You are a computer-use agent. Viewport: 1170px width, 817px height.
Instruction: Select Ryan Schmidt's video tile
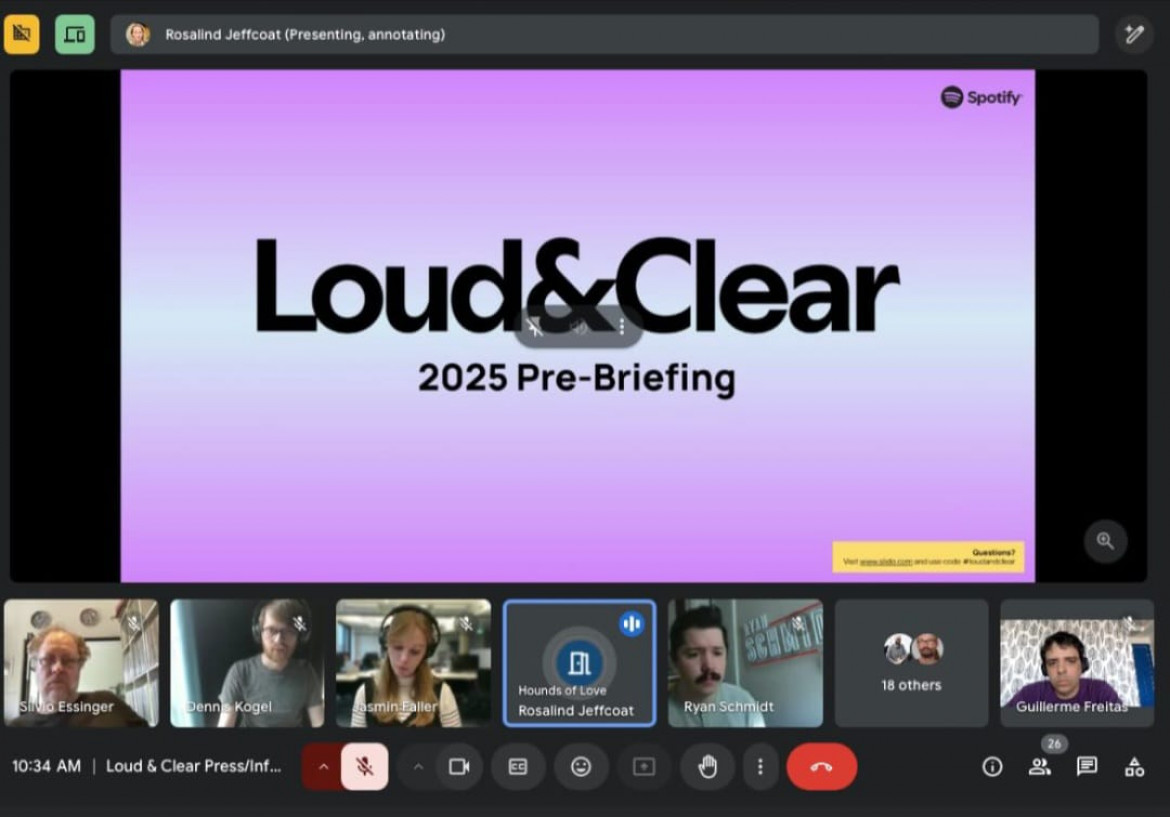pos(745,663)
